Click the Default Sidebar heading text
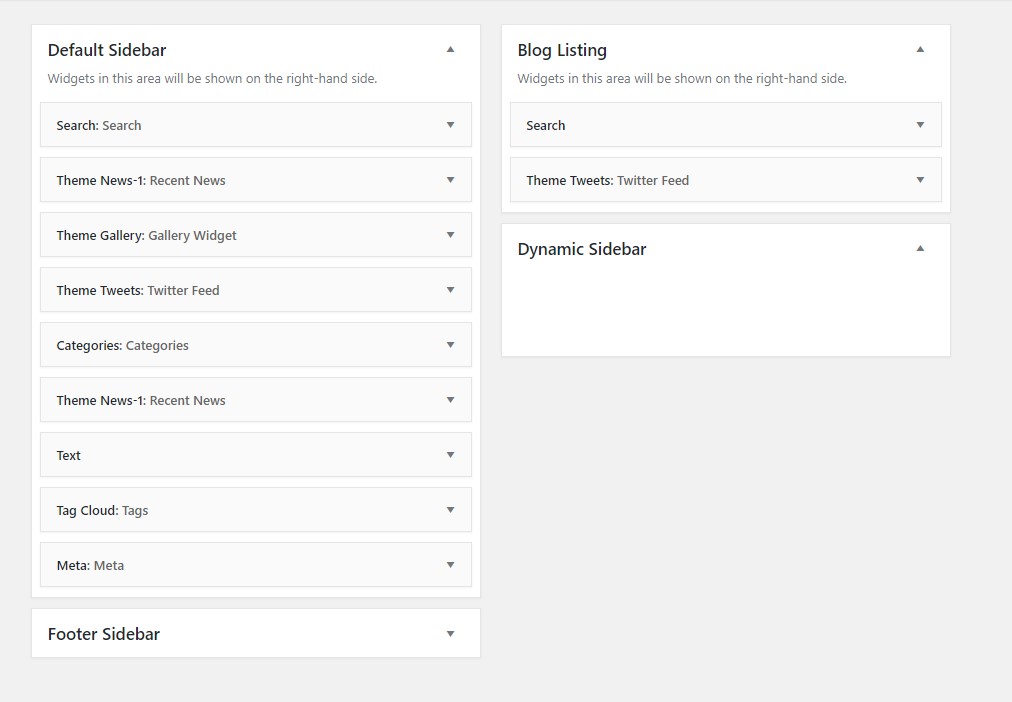 107,50
